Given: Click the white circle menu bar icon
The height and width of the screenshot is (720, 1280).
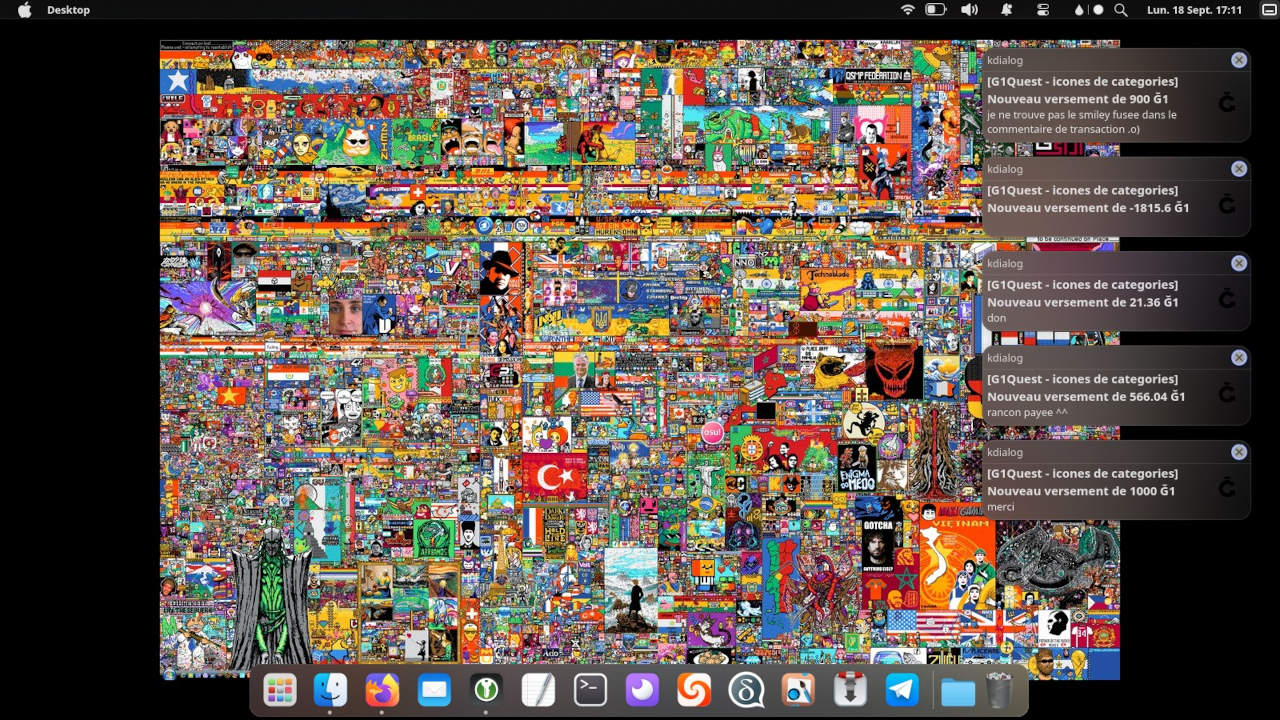Looking at the screenshot, I should click(x=1098, y=9).
